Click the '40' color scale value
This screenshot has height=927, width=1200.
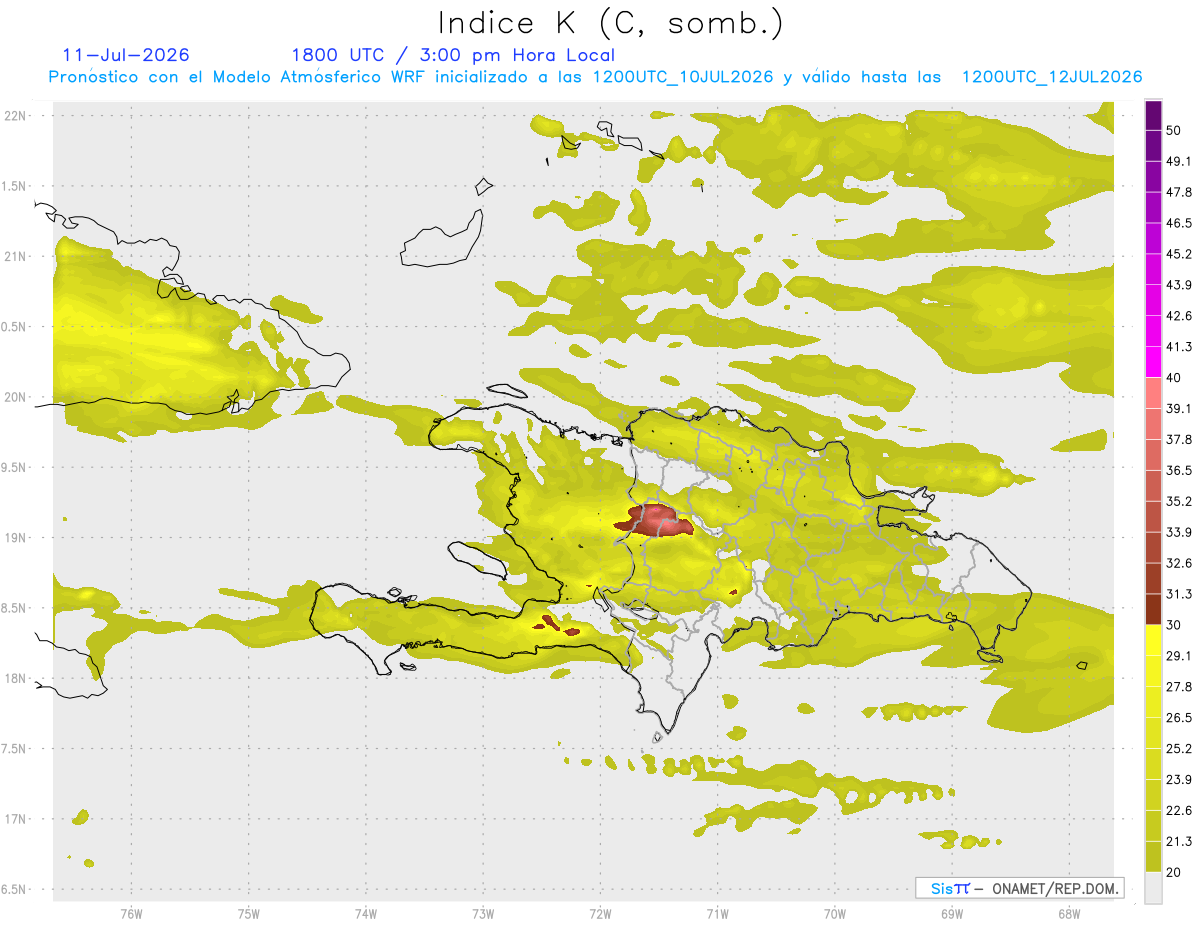[x=1174, y=378]
